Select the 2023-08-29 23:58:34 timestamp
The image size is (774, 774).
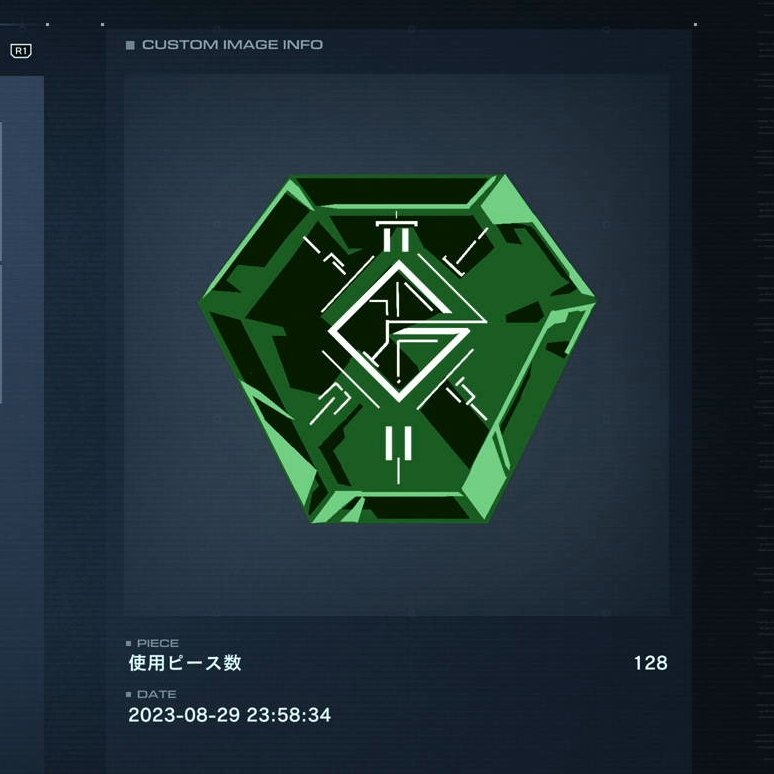tap(230, 715)
